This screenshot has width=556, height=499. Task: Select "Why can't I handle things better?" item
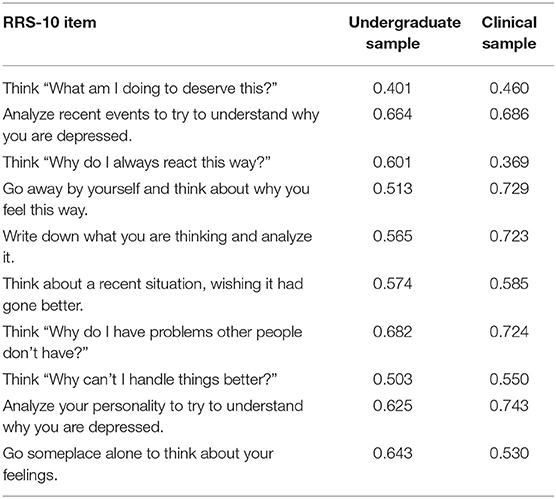point(140,379)
